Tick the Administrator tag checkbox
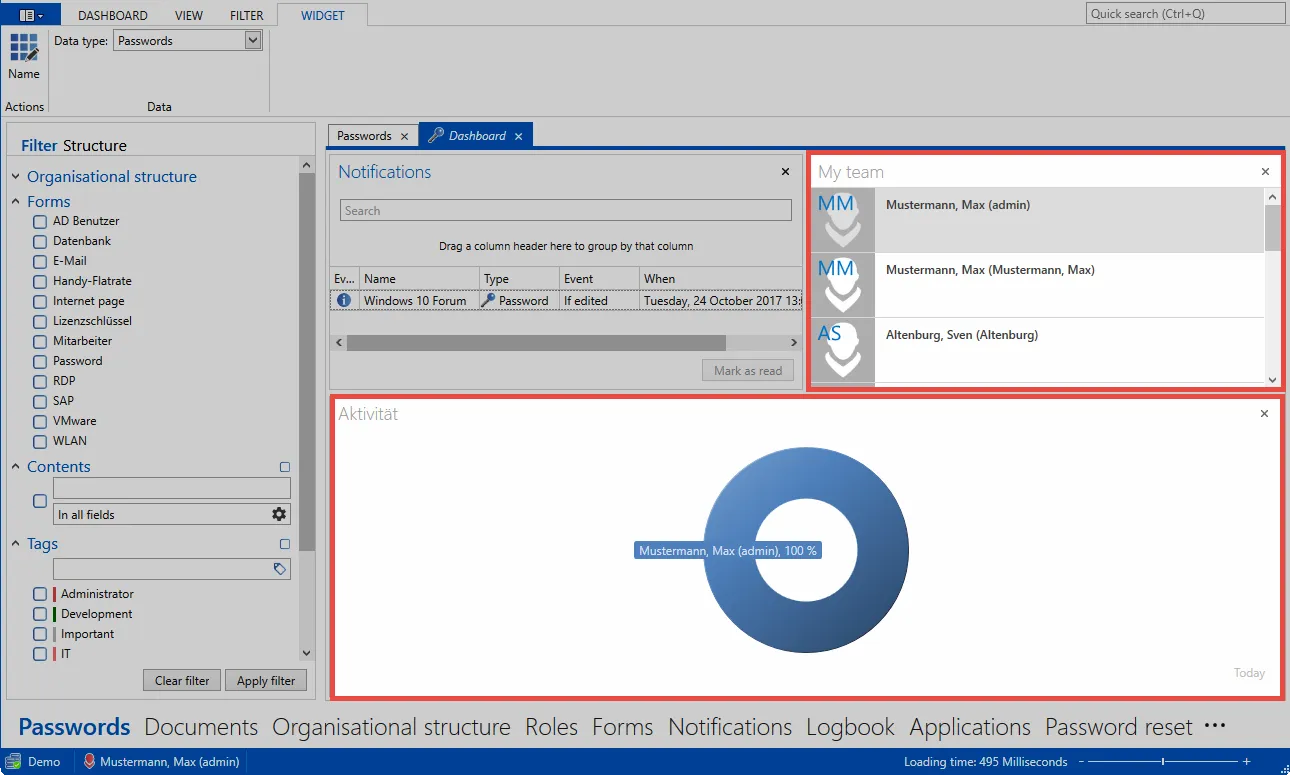Viewport: 1290px width, 775px height. point(40,594)
